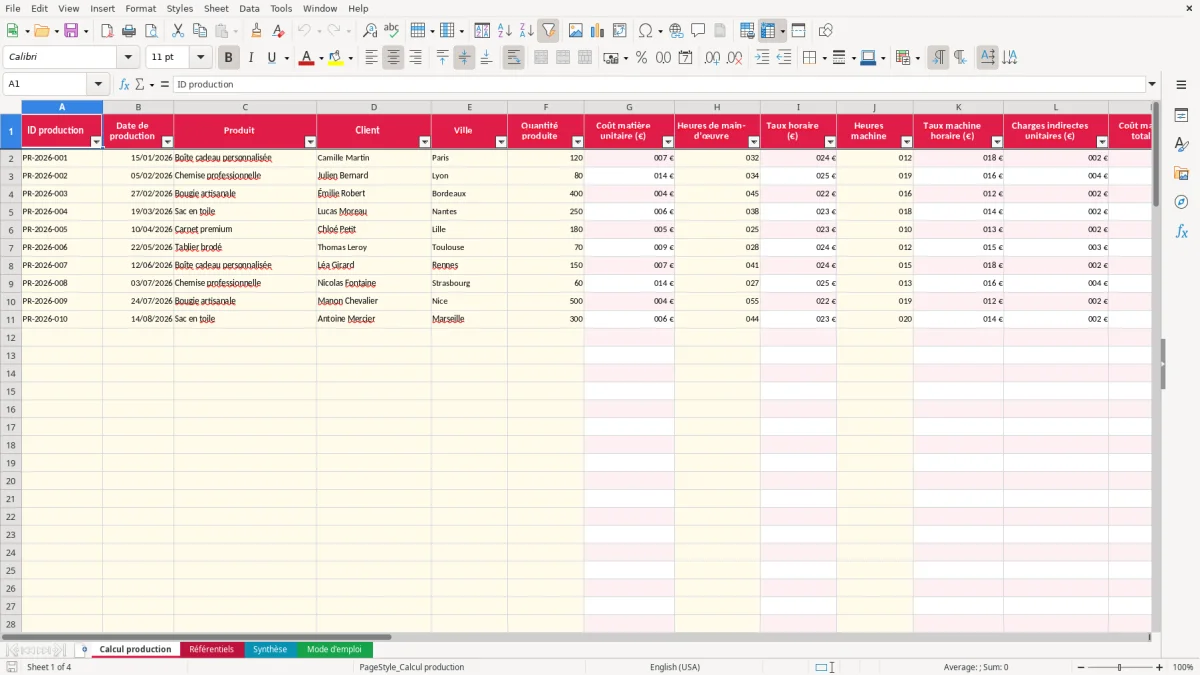Open the Function Wizard fx icon
Image resolution: width=1200 pixels, height=675 pixels.
pos(124,85)
